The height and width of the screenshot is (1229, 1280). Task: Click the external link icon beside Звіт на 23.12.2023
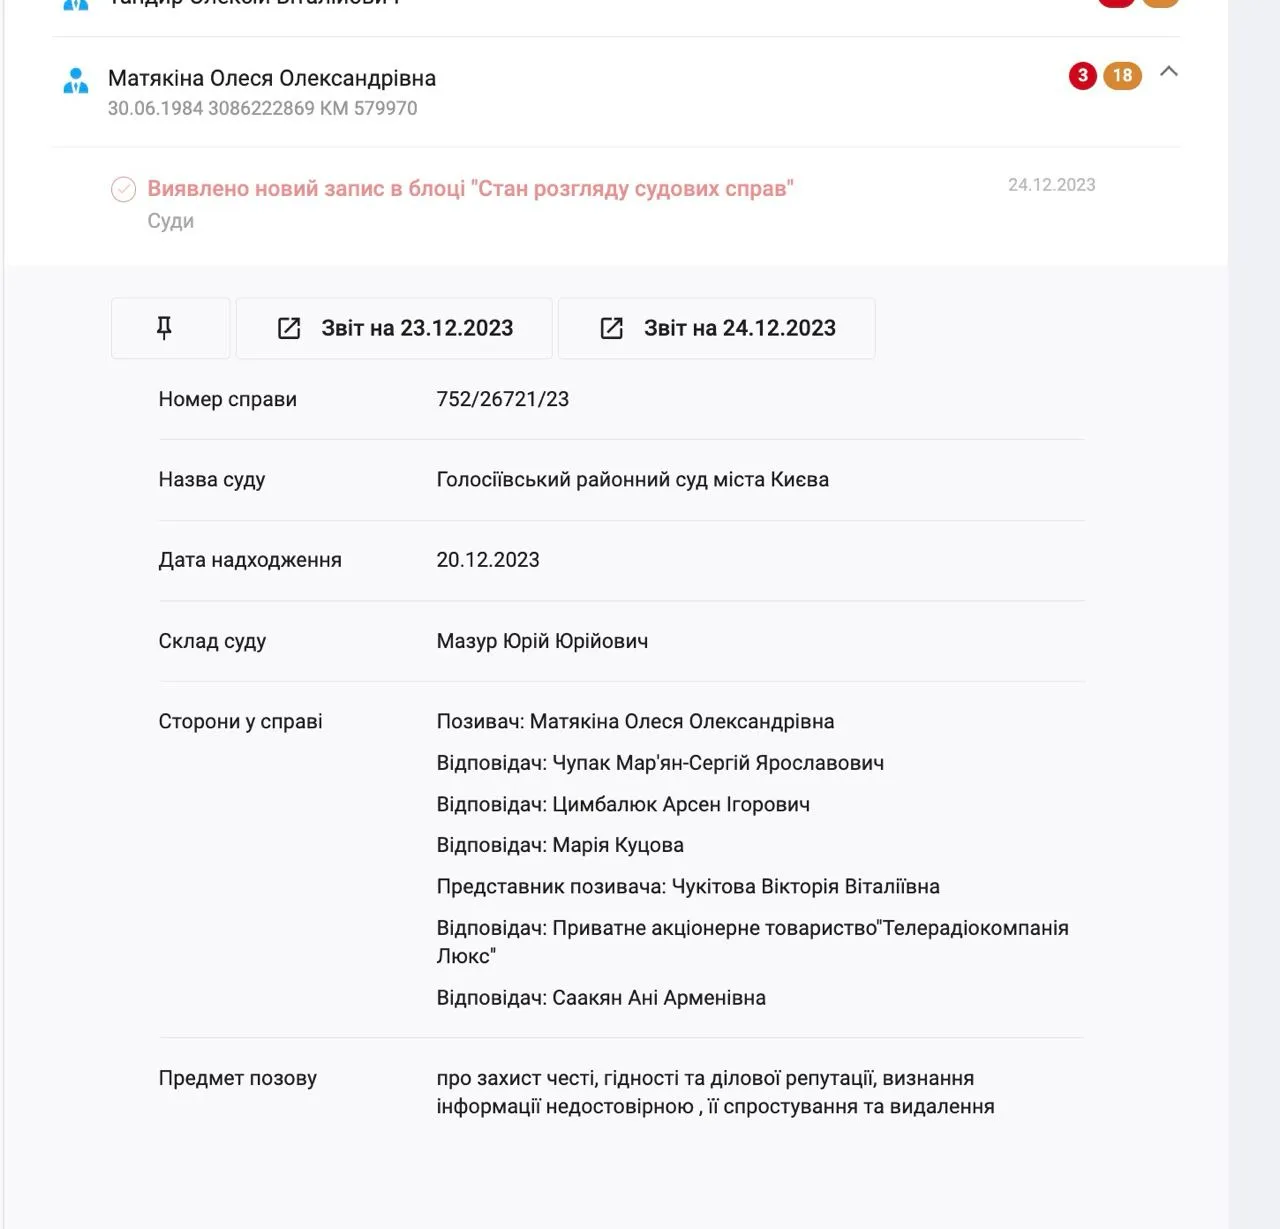tap(291, 328)
